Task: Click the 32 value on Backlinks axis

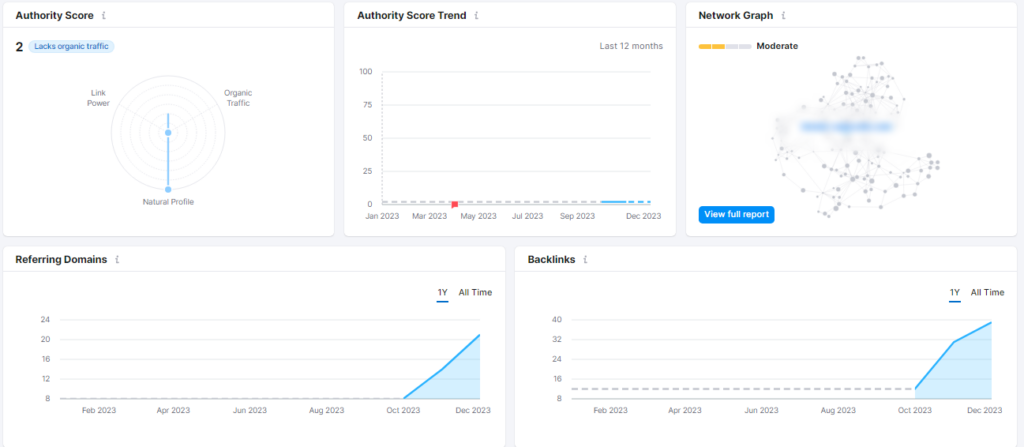Action: 558,339
